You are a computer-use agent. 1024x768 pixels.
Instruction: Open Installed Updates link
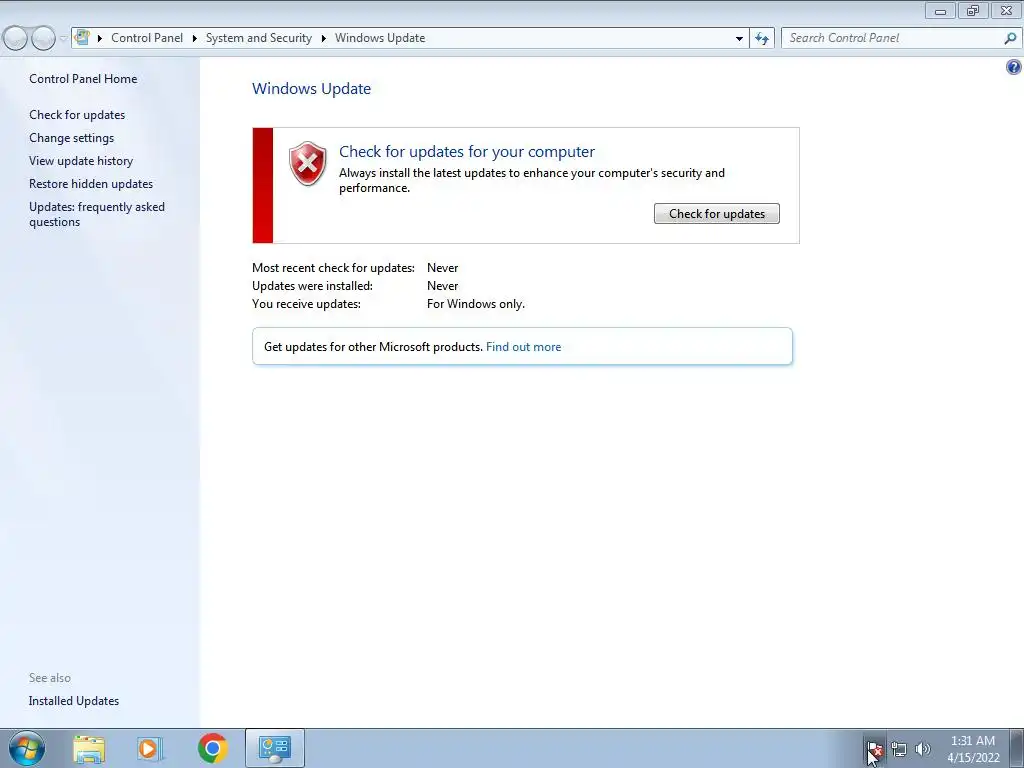coord(74,701)
